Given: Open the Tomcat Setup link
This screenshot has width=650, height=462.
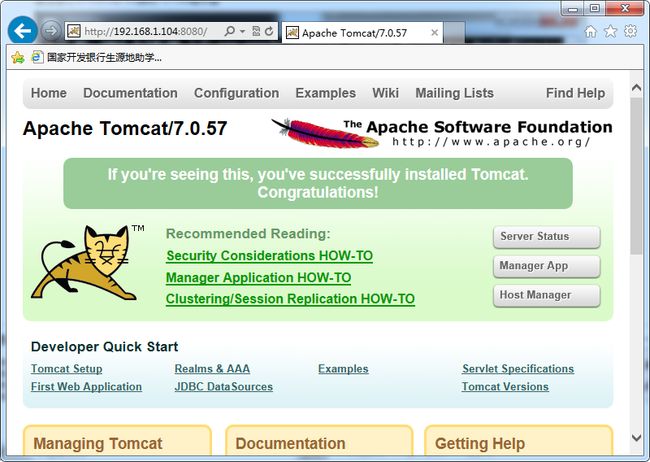Looking at the screenshot, I should [x=66, y=369].
